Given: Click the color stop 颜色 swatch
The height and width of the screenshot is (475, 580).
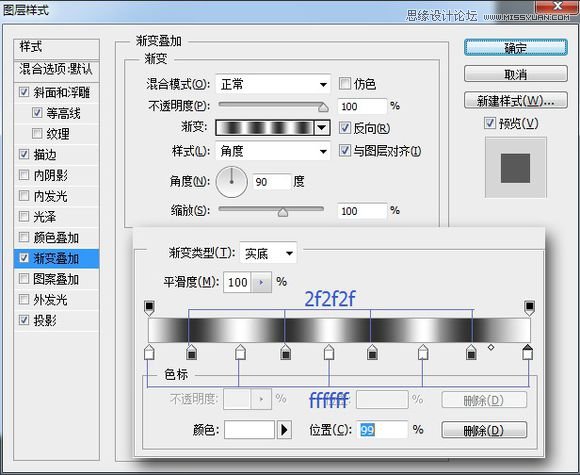Looking at the screenshot, I should tap(249, 429).
